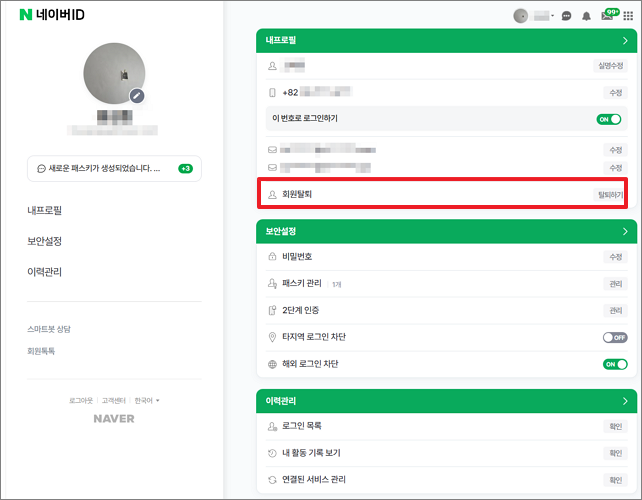Turn off the 해외 로그인 차단 toggle
The image size is (642, 500).
point(614,364)
